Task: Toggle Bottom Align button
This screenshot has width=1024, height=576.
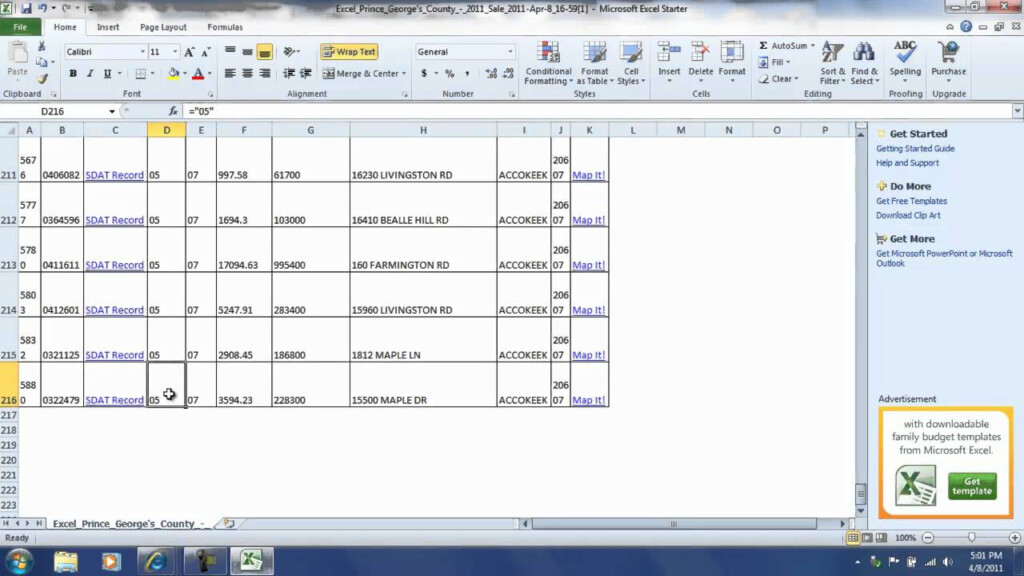Action: click(264, 52)
